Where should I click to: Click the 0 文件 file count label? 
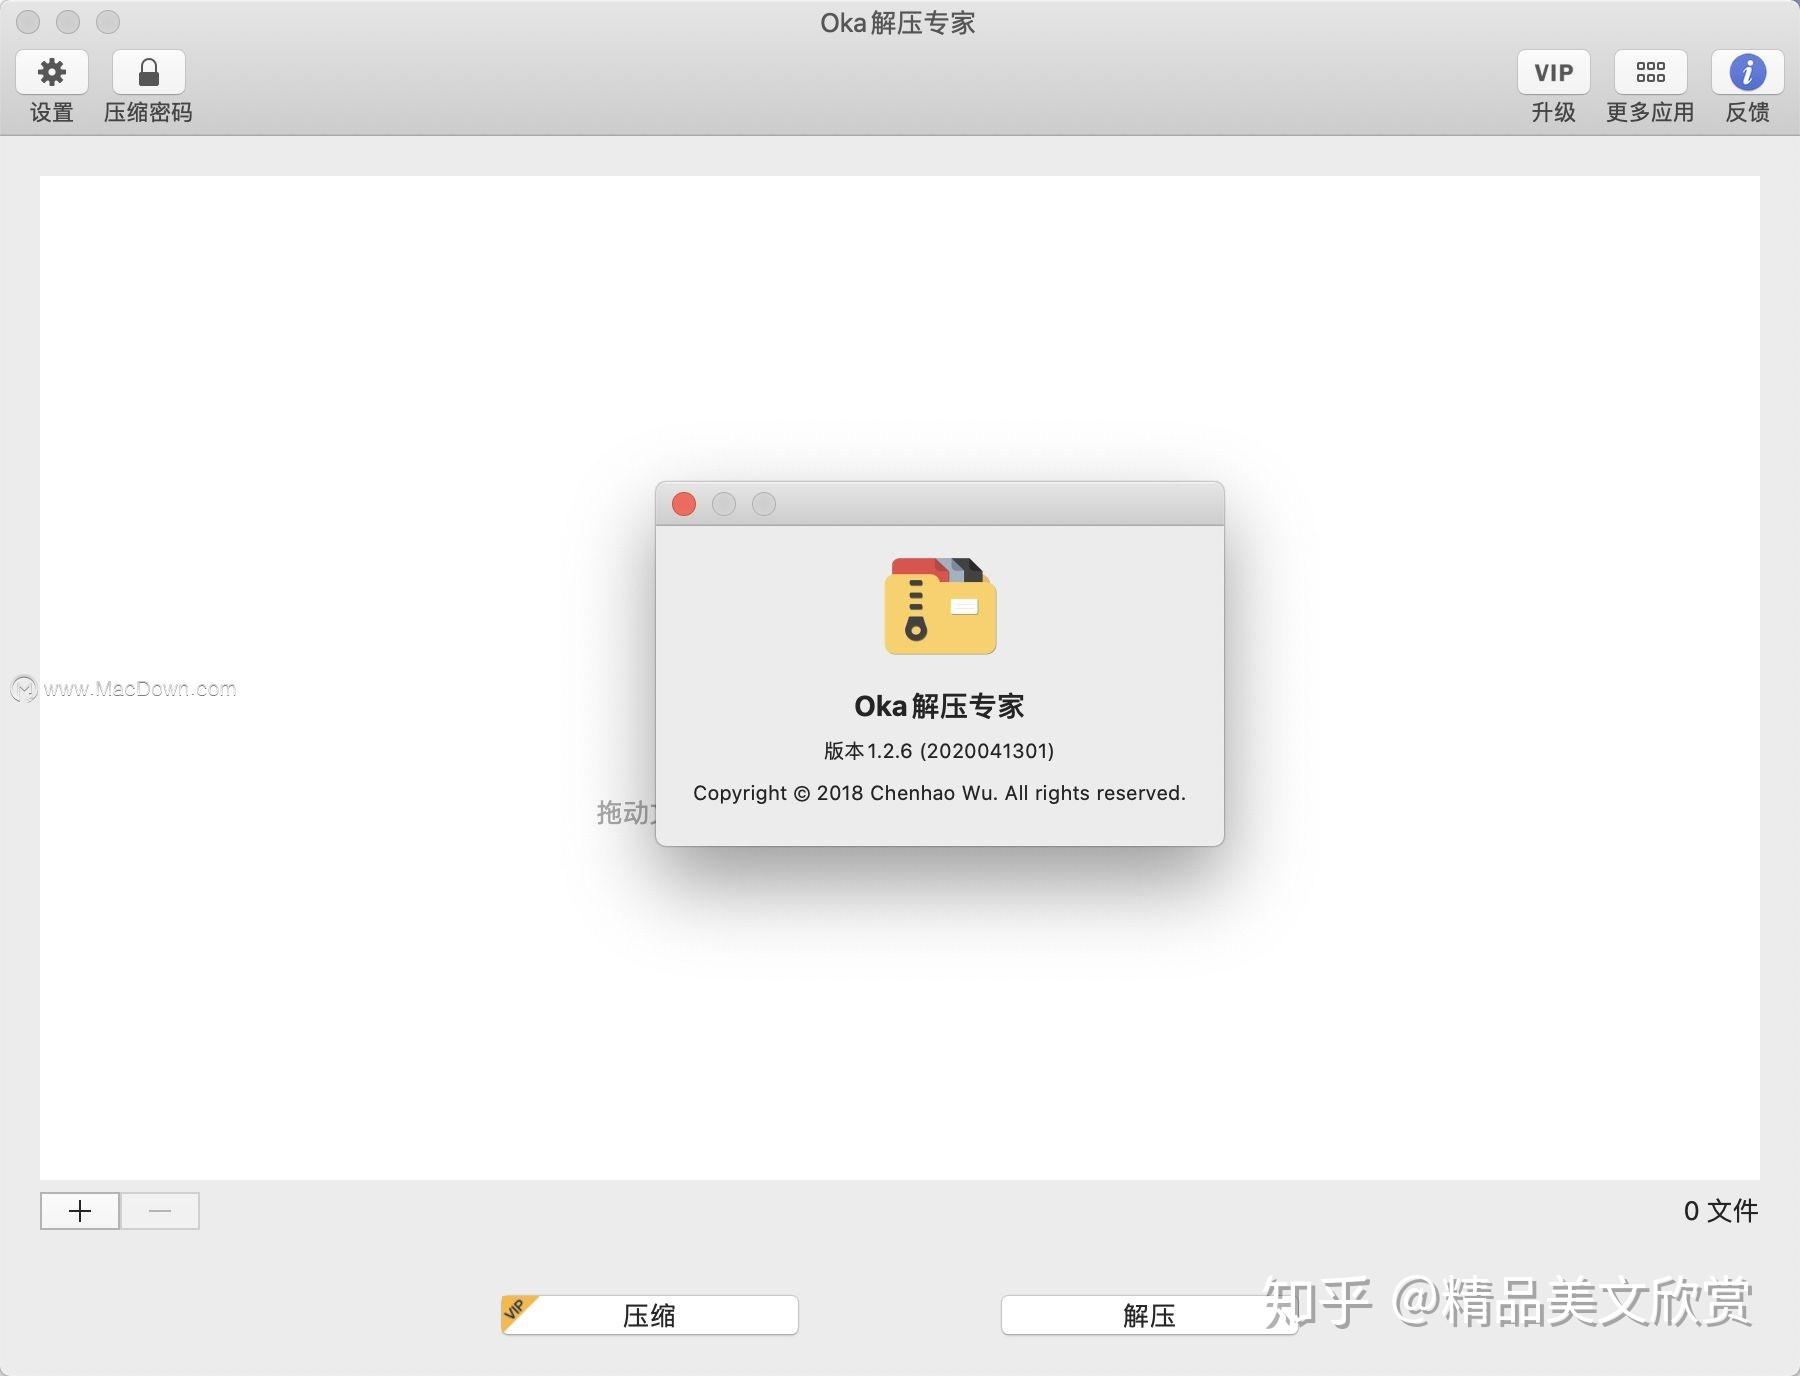tap(1722, 1210)
